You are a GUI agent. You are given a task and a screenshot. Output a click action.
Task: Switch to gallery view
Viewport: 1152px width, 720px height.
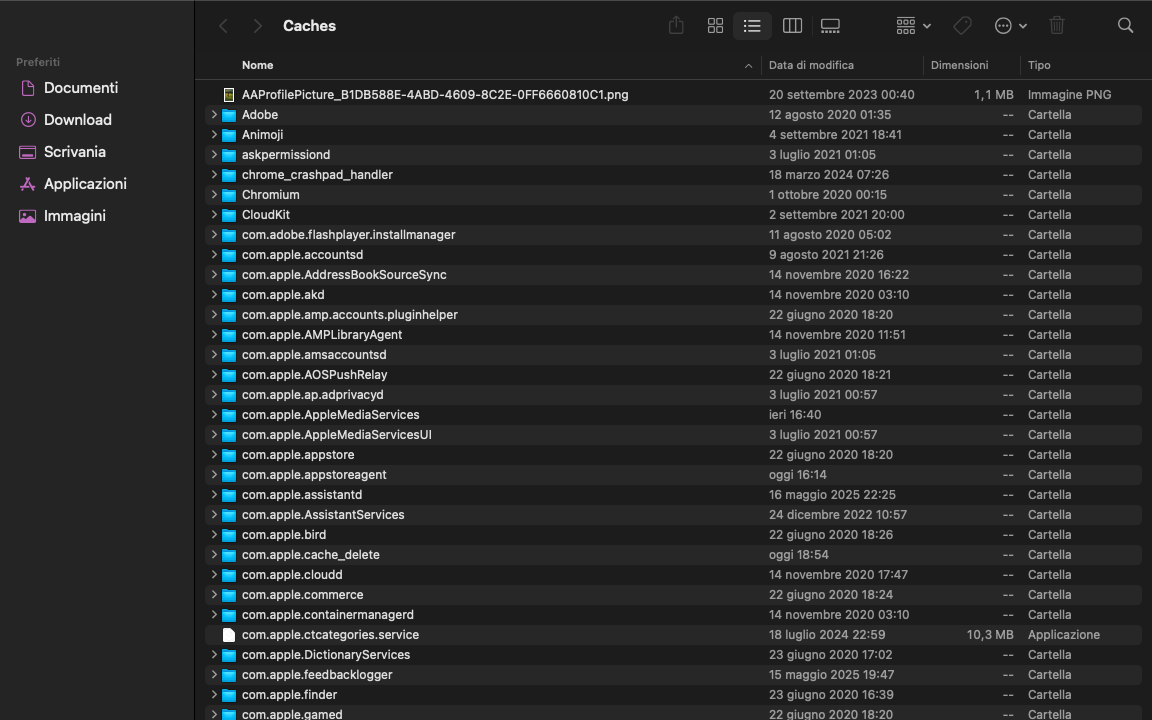(x=830, y=25)
